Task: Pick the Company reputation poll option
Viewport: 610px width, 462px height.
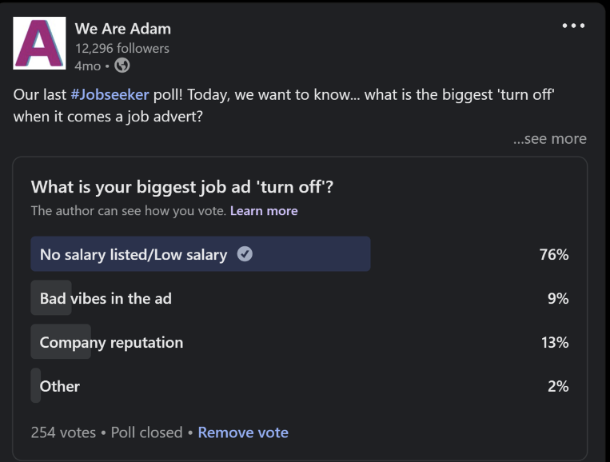Action: pyautogui.click(x=111, y=342)
